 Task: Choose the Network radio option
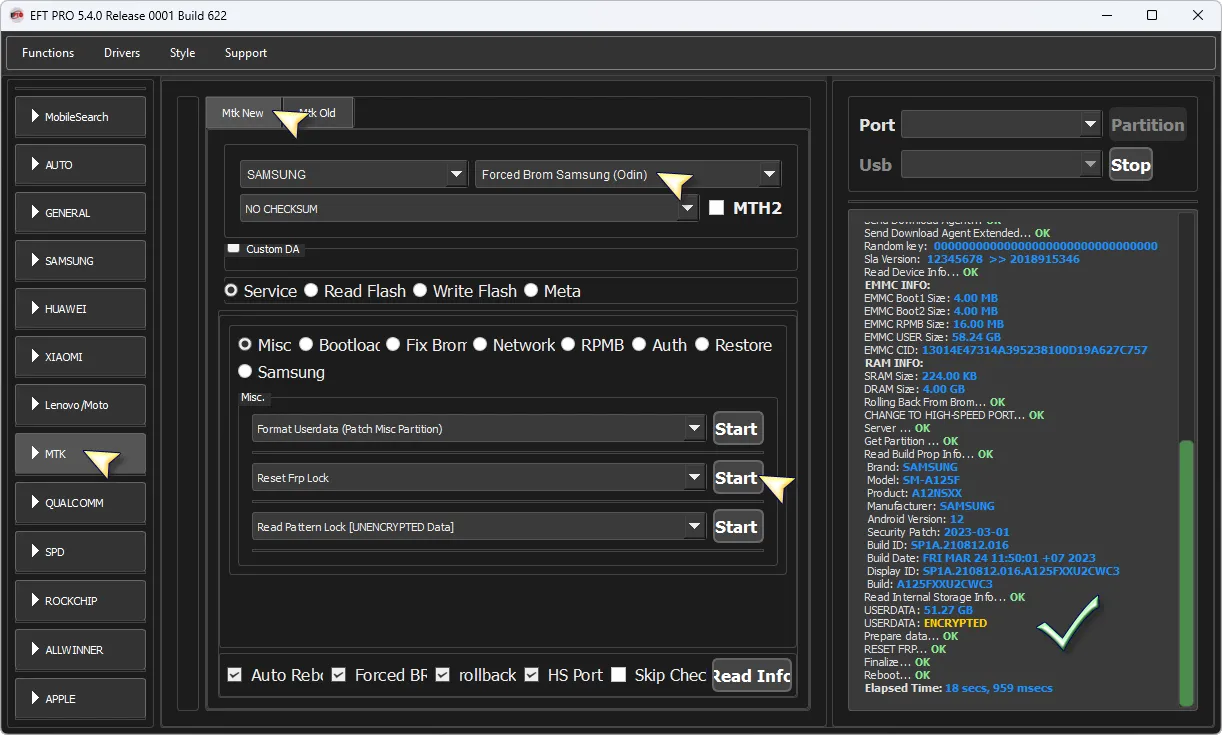[481, 345]
